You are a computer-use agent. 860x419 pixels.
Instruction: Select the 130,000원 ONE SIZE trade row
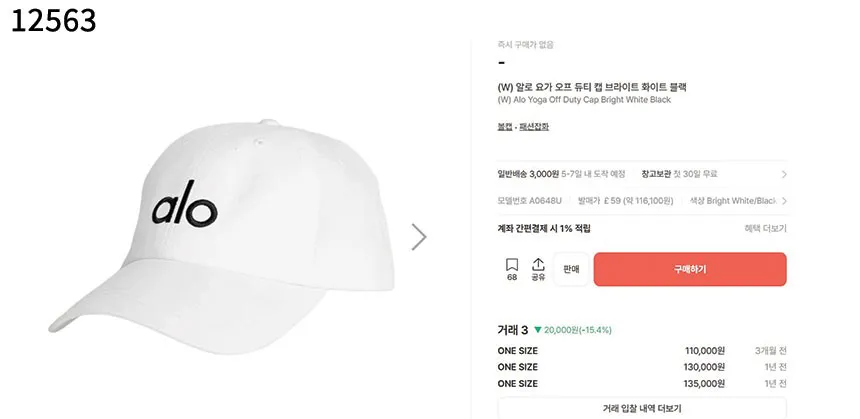point(641,367)
